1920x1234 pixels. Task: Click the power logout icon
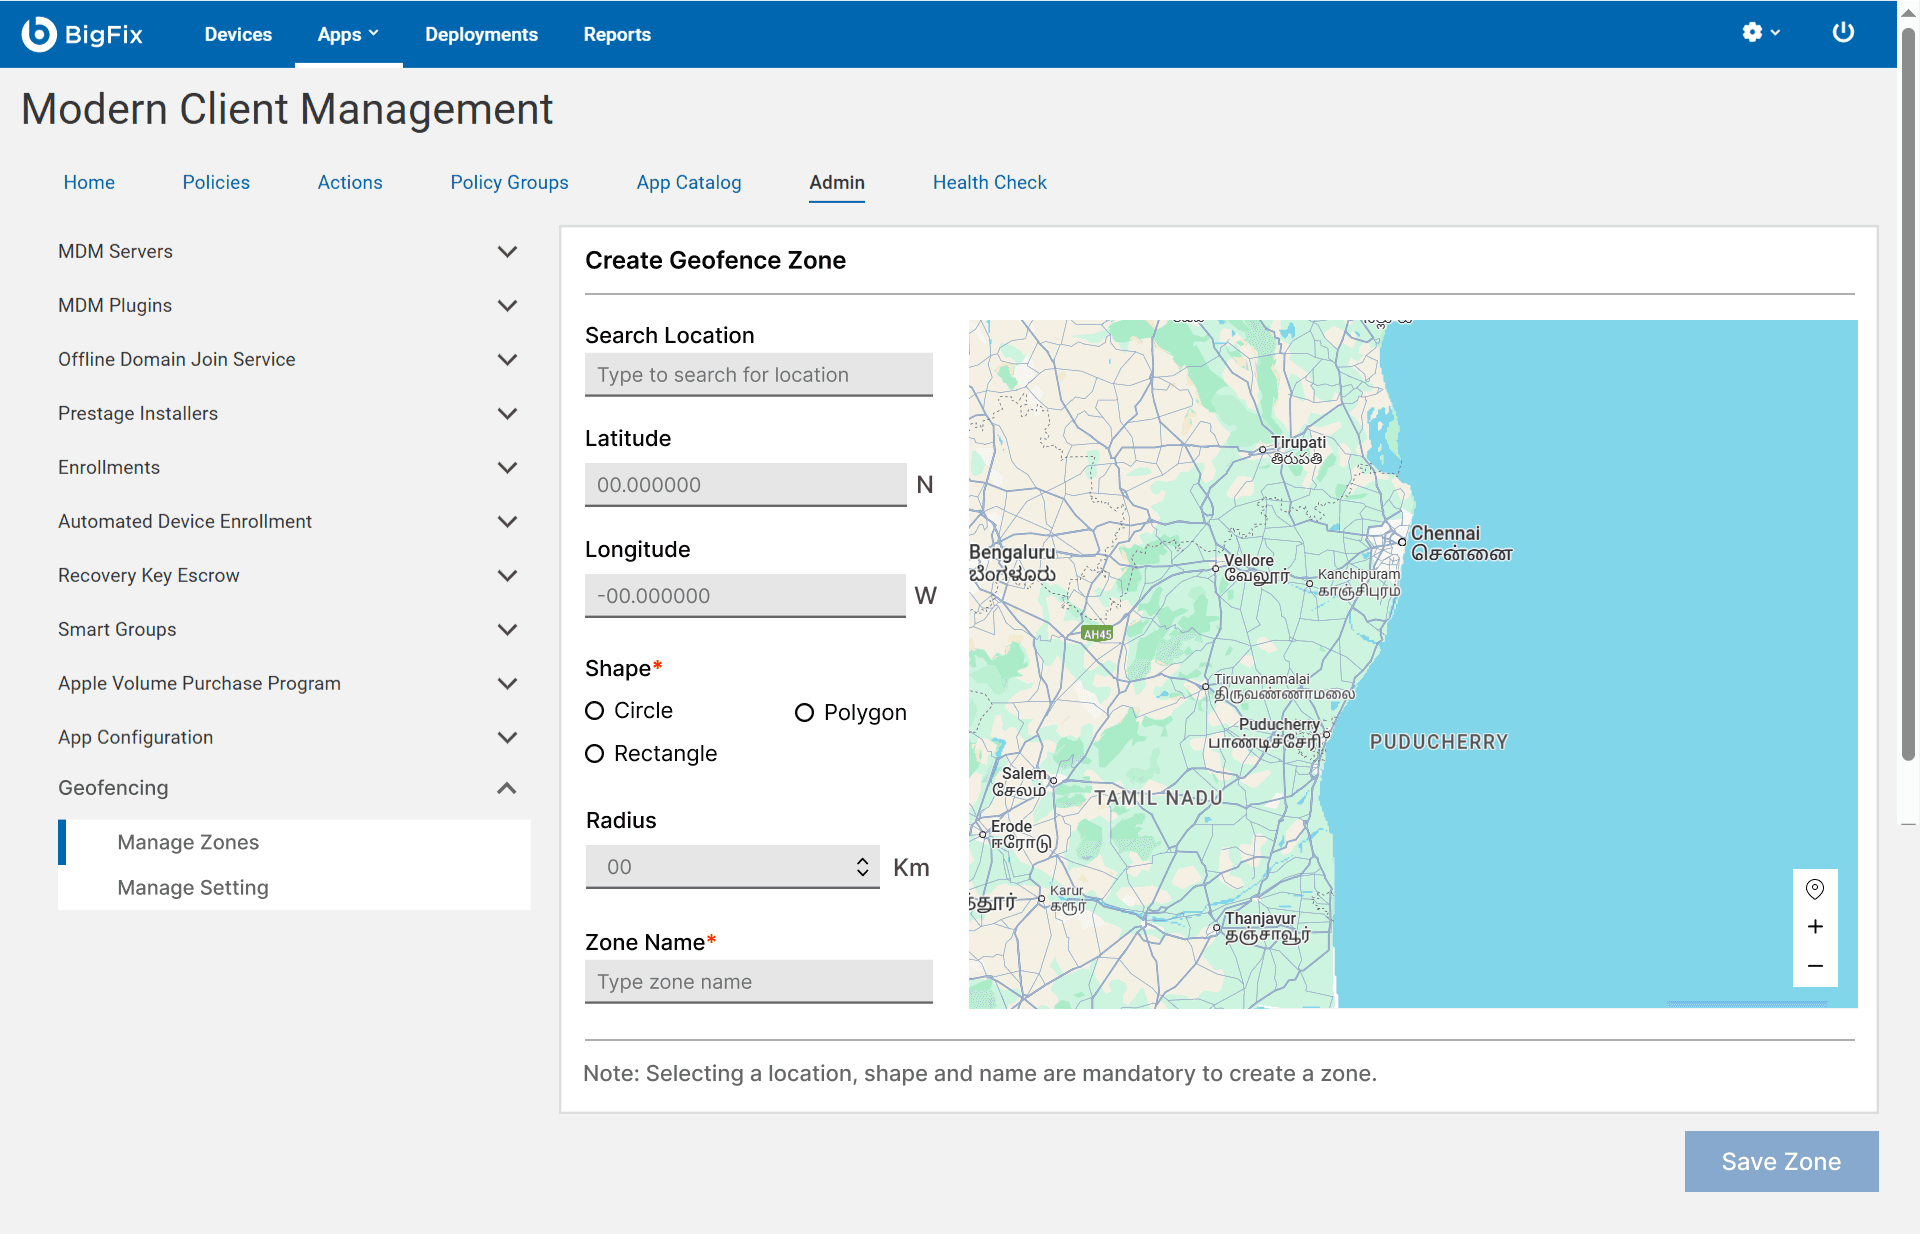click(1843, 33)
